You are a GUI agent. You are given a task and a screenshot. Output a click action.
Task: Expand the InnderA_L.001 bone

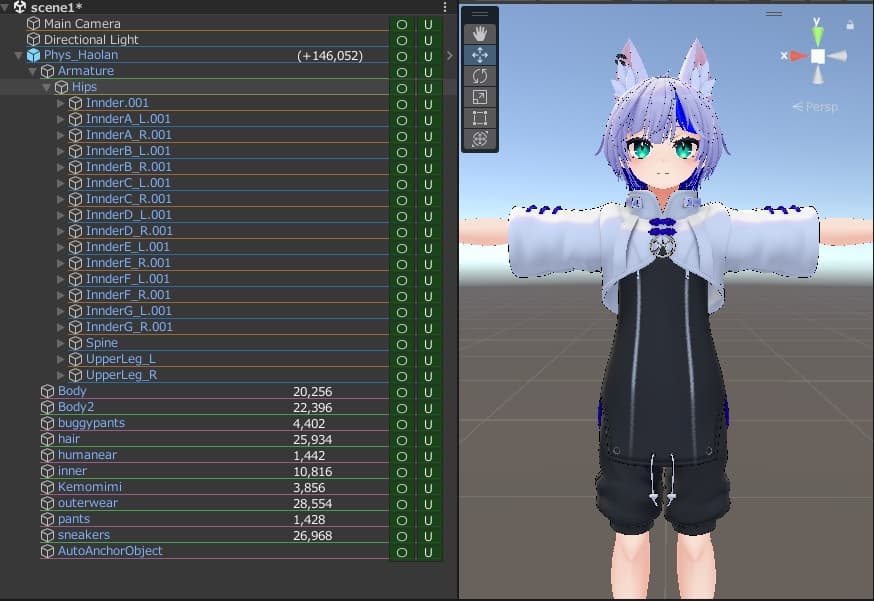59,119
